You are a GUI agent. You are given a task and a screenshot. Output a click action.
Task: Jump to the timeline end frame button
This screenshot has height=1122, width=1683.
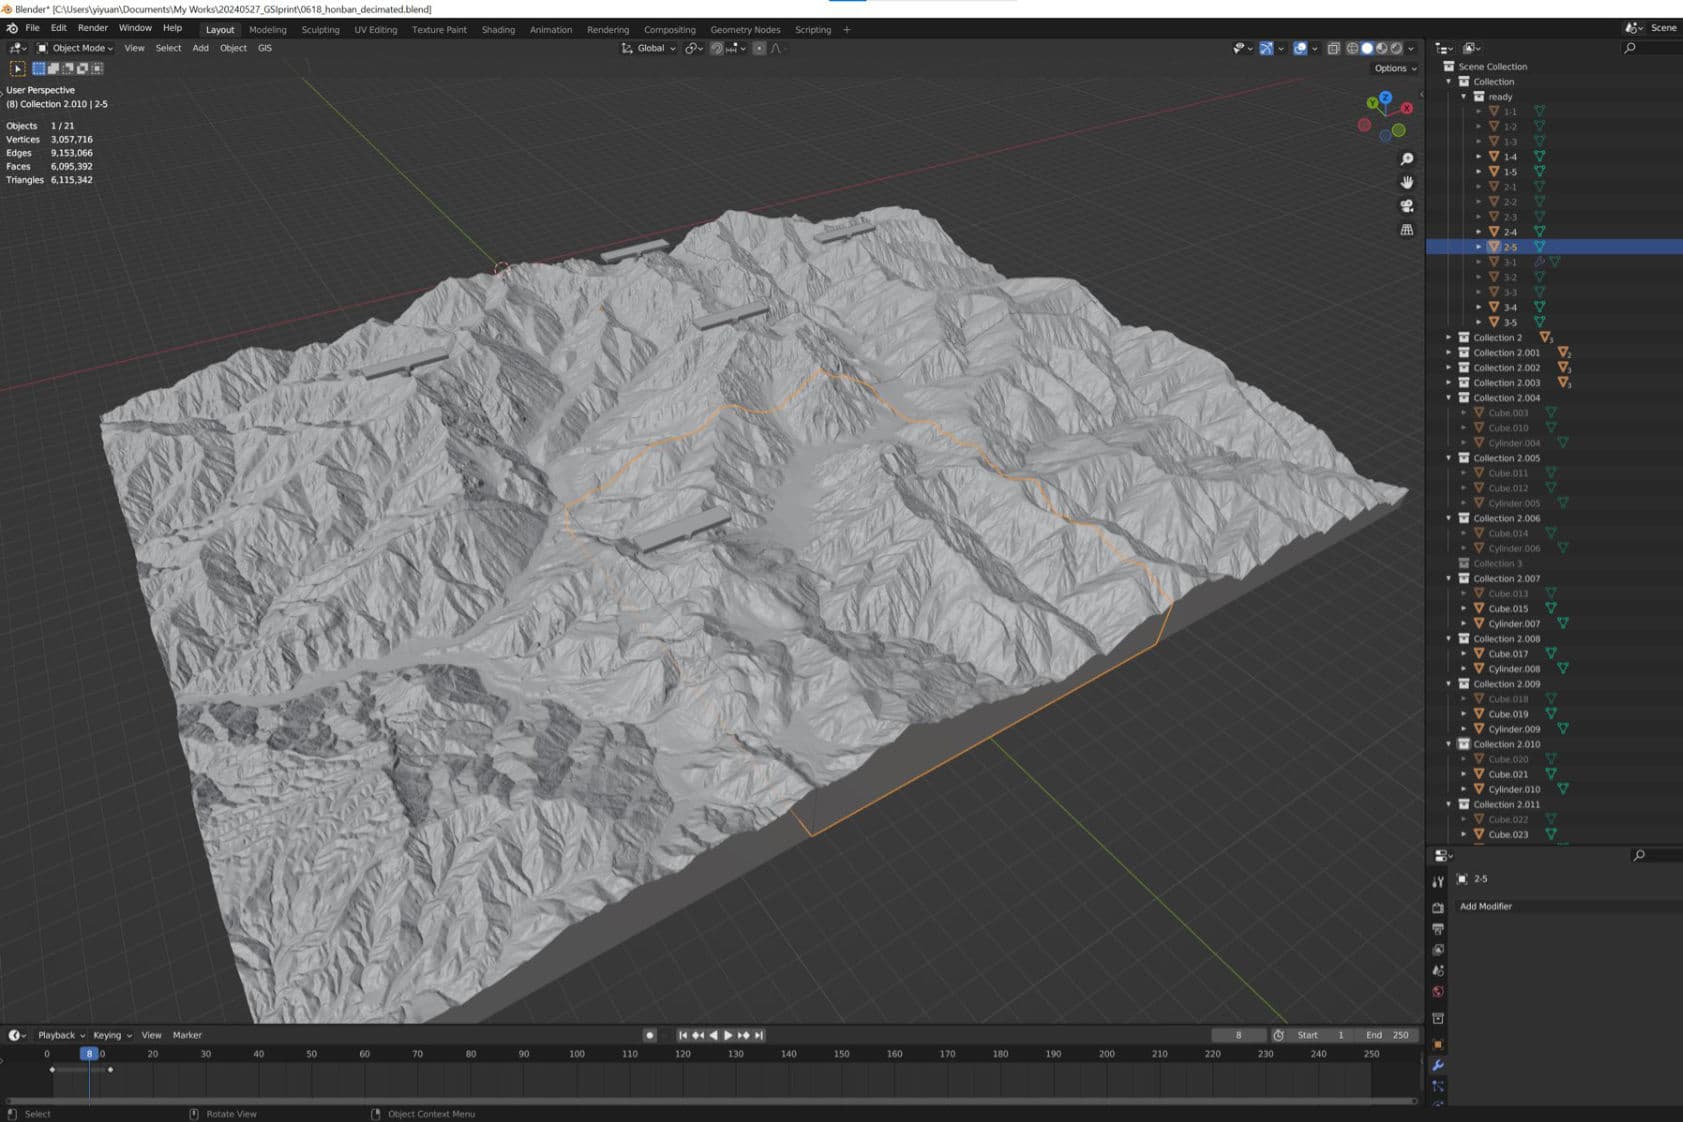(759, 1035)
